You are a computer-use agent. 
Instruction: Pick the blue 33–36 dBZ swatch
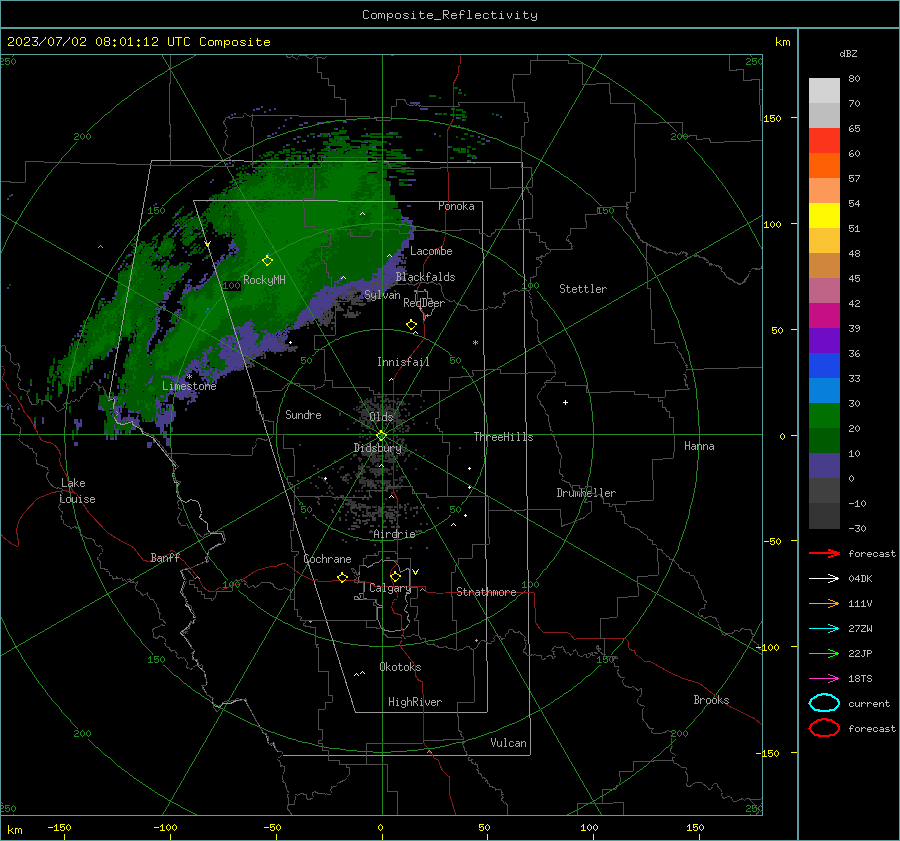[824, 366]
